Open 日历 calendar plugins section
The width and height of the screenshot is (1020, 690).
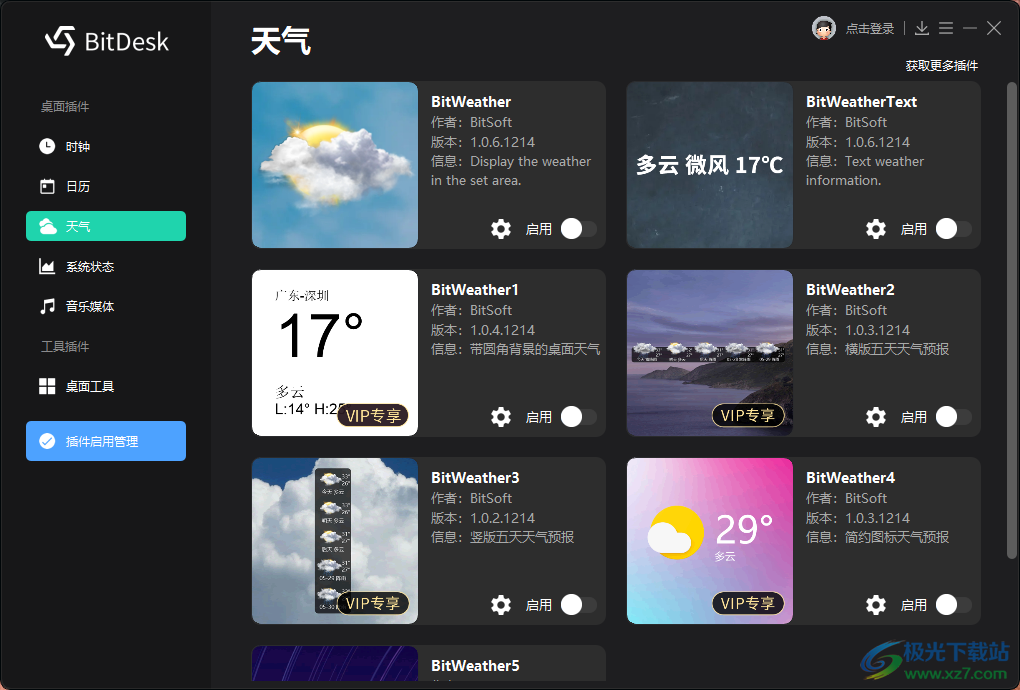106,187
